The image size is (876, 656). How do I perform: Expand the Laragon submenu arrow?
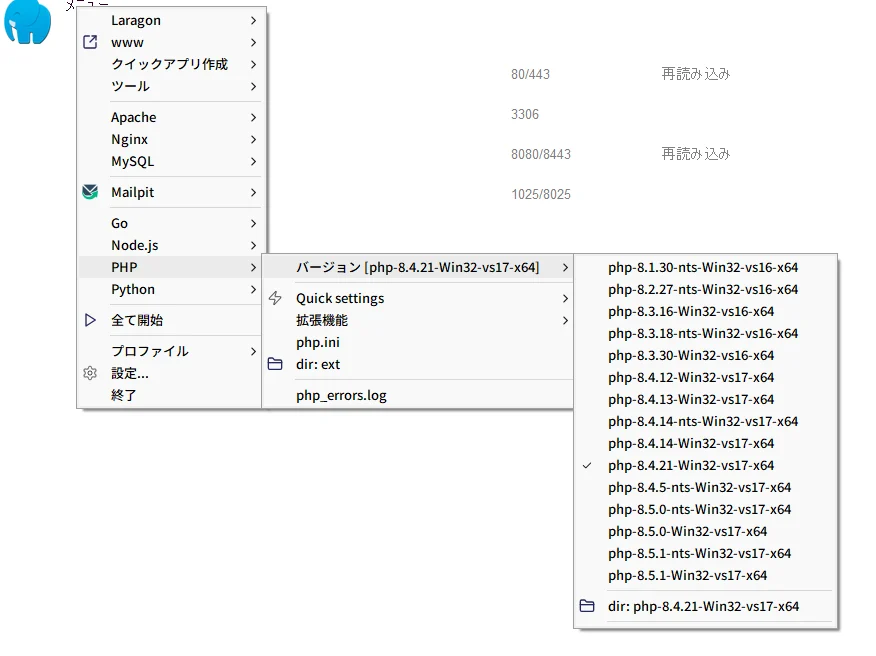254,20
